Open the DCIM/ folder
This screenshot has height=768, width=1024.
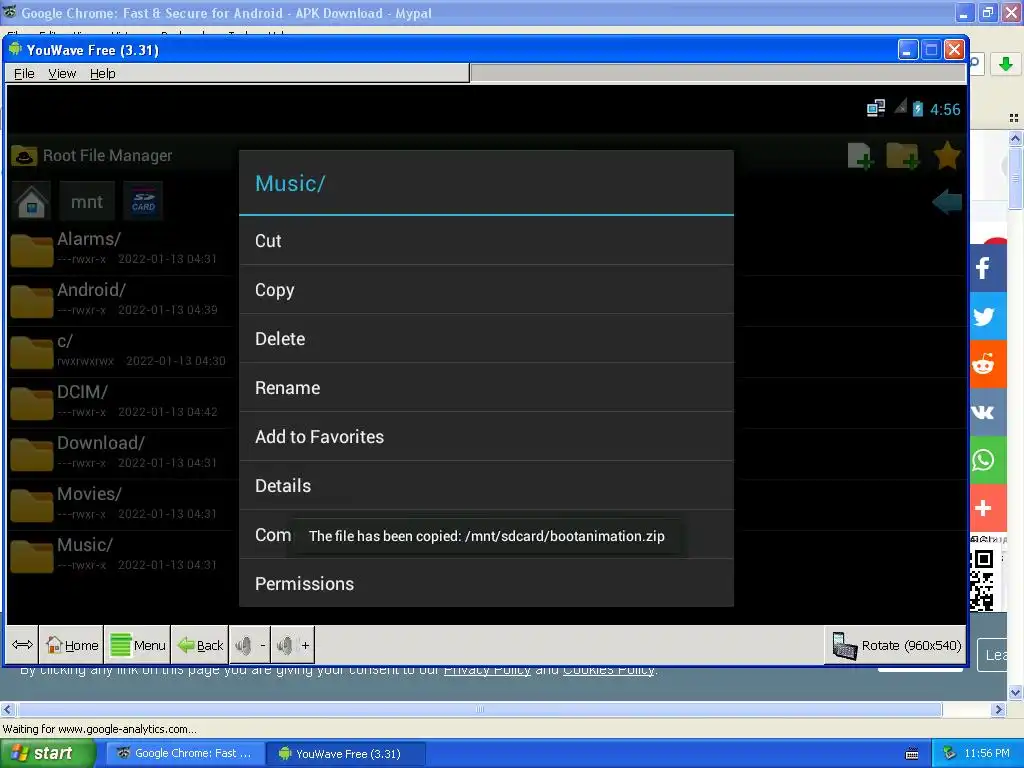pyautogui.click(x=121, y=402)
